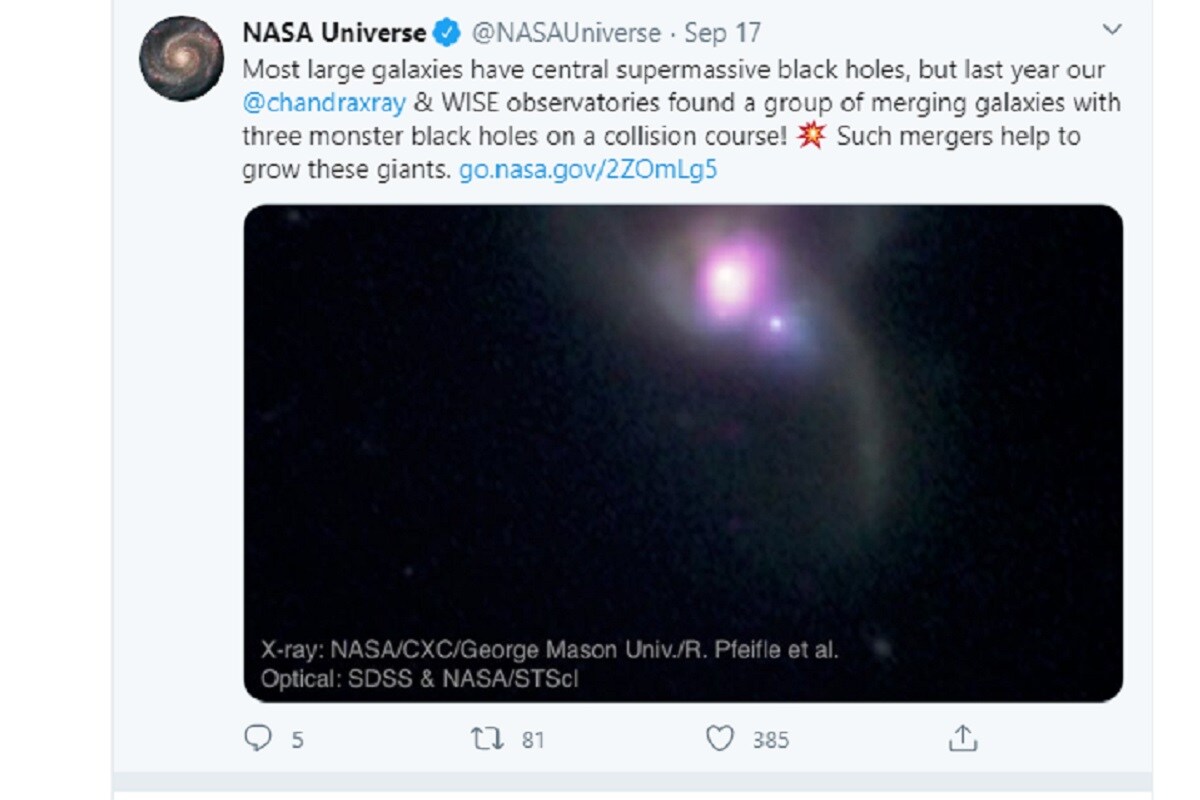The width and height of the screenshot is (1200, 800).
Task: Click the NASA Universe account name
Action: [x=335, y=33]
